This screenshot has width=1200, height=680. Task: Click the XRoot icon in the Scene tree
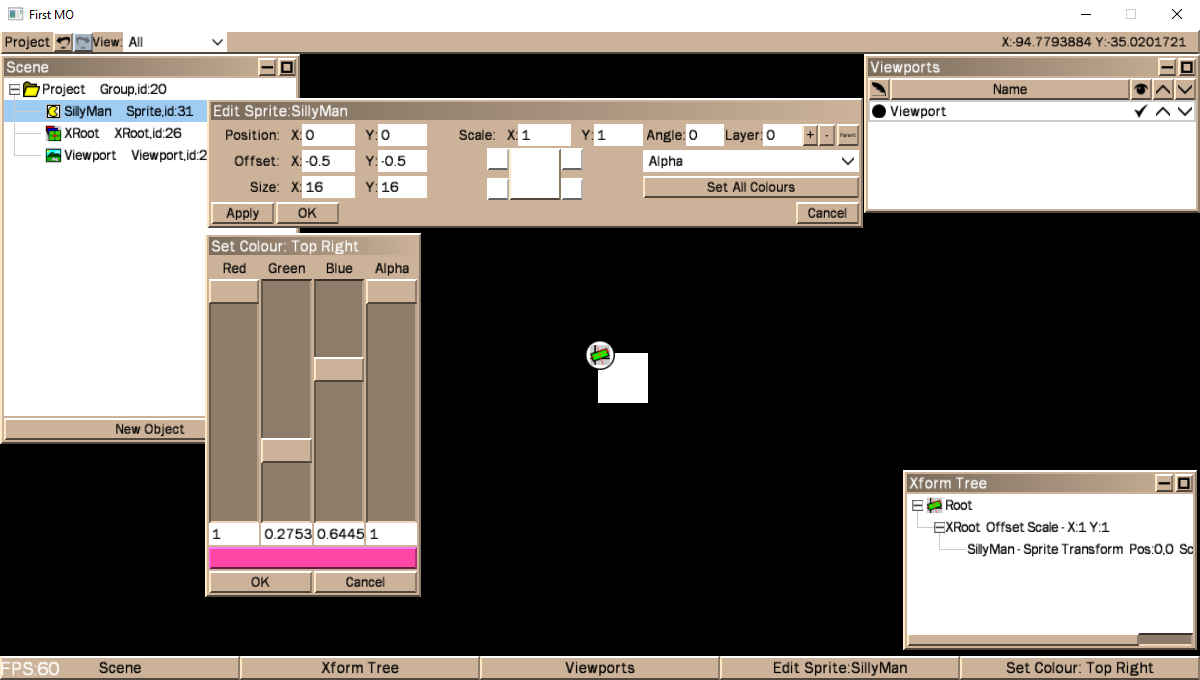coord(54,133)
